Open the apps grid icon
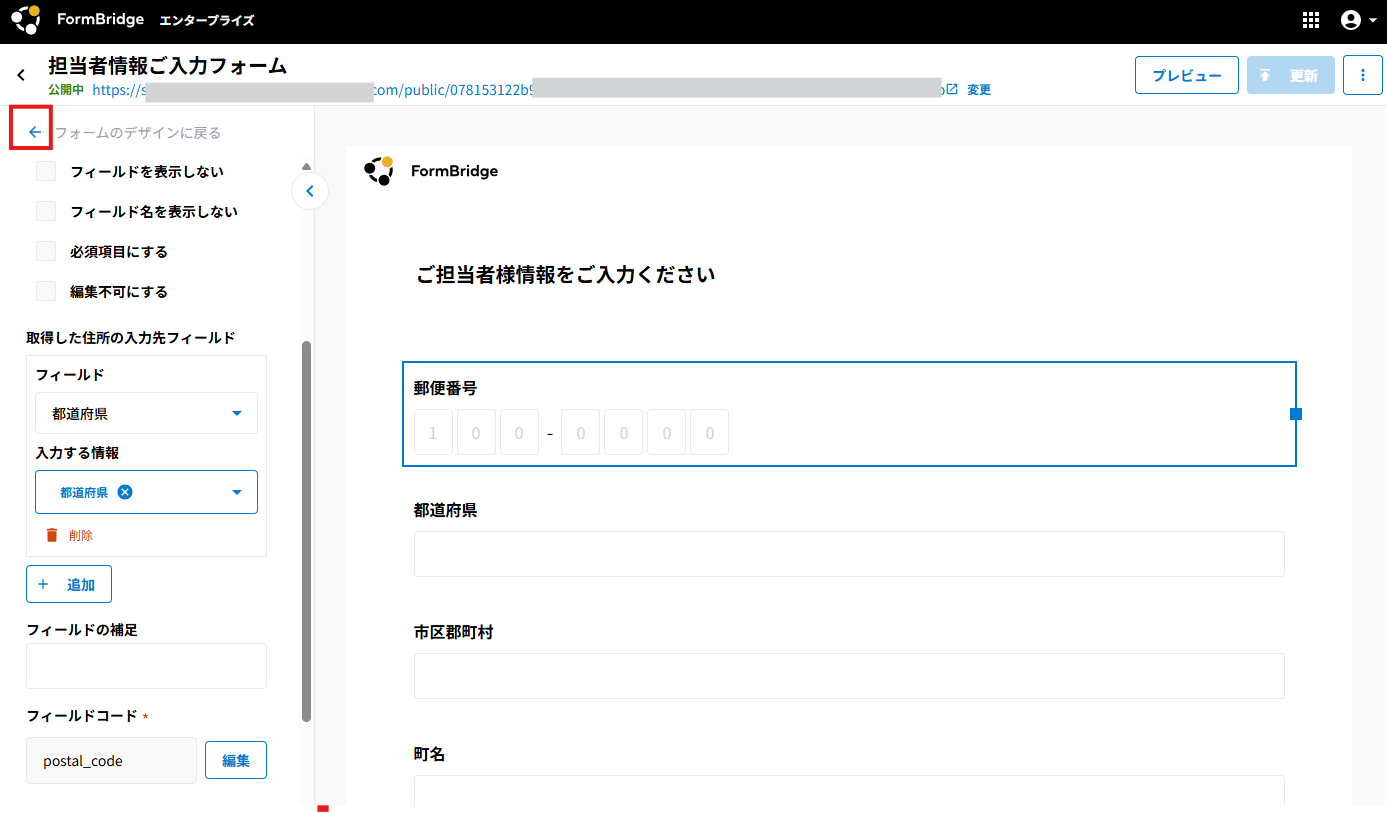The height and width of the screenshot is (813, 1387). click(x=1311, y=20)
